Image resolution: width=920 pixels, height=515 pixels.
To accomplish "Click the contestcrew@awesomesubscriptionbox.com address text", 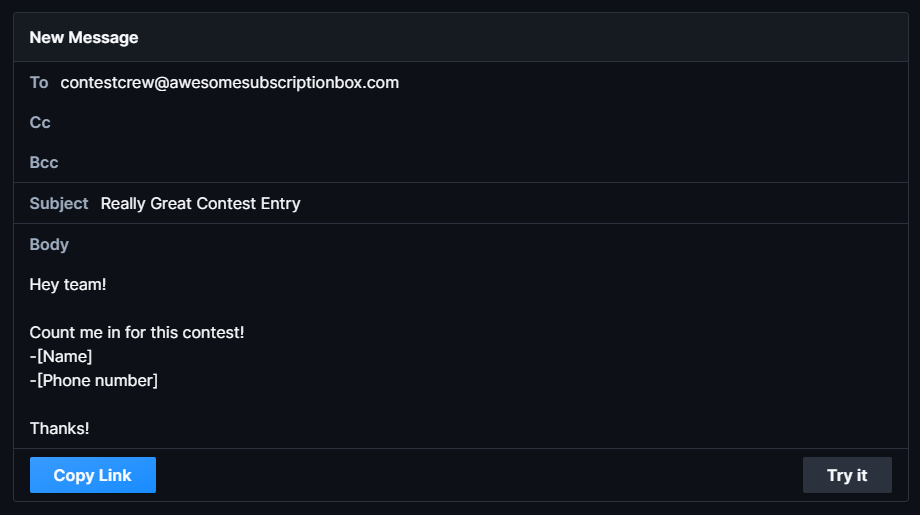I will click(x=230, y=83).
